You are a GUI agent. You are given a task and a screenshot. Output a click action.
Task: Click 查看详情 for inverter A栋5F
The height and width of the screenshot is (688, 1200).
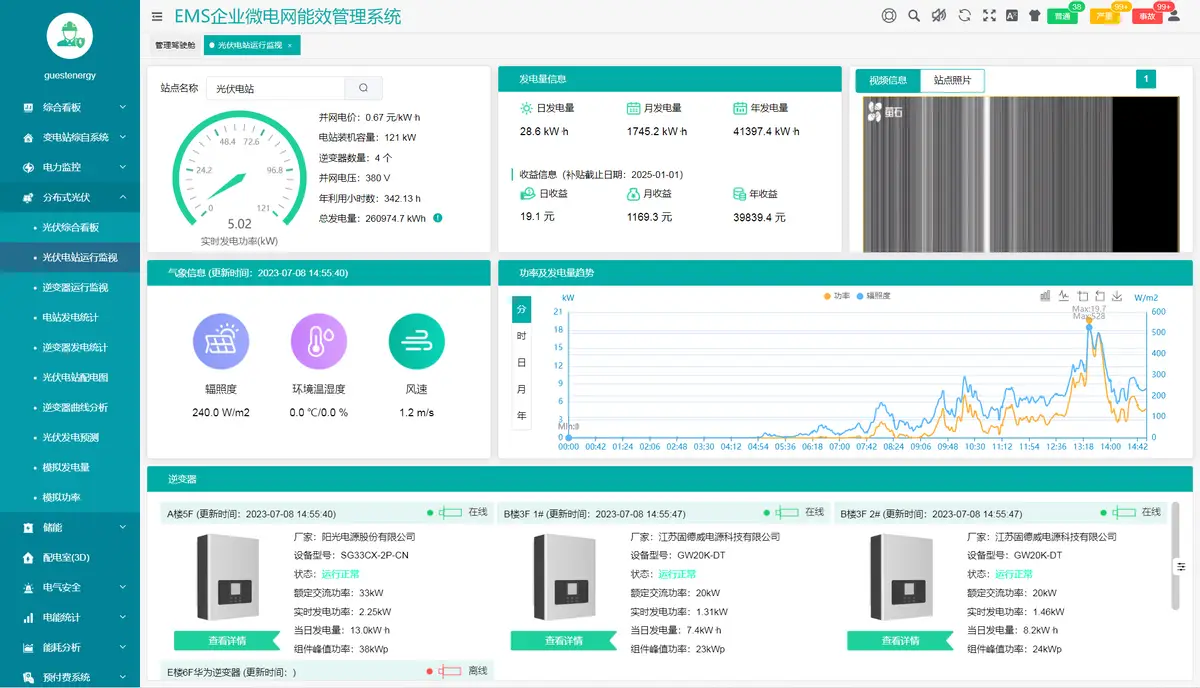[x=227, y=641]
